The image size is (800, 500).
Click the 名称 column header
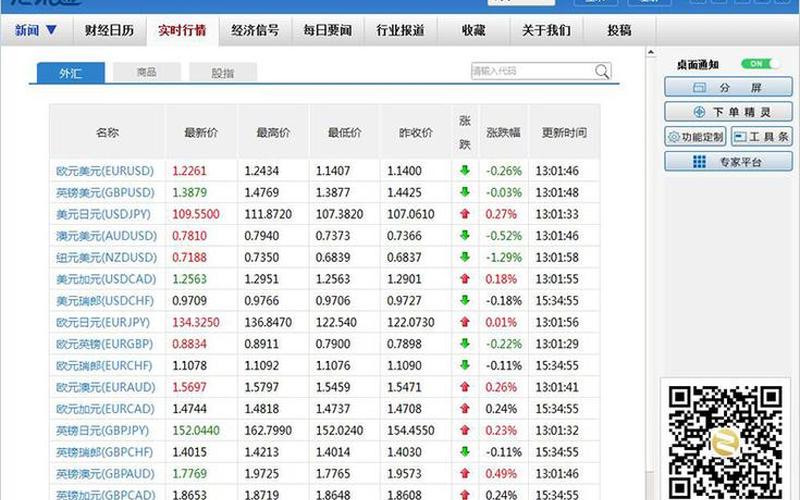[107, 133]
